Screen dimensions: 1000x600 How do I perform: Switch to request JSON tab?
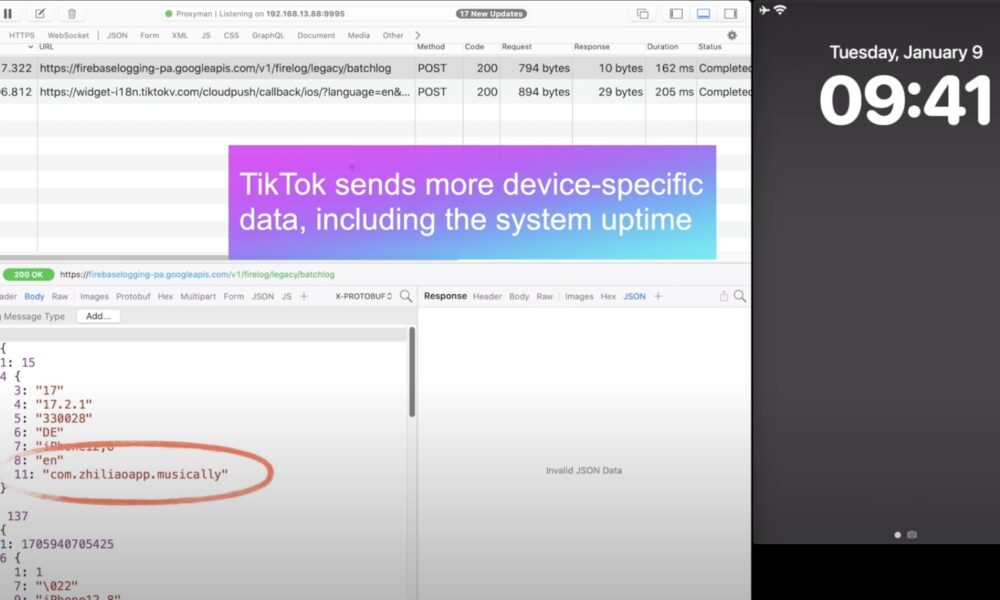[263, 296]
